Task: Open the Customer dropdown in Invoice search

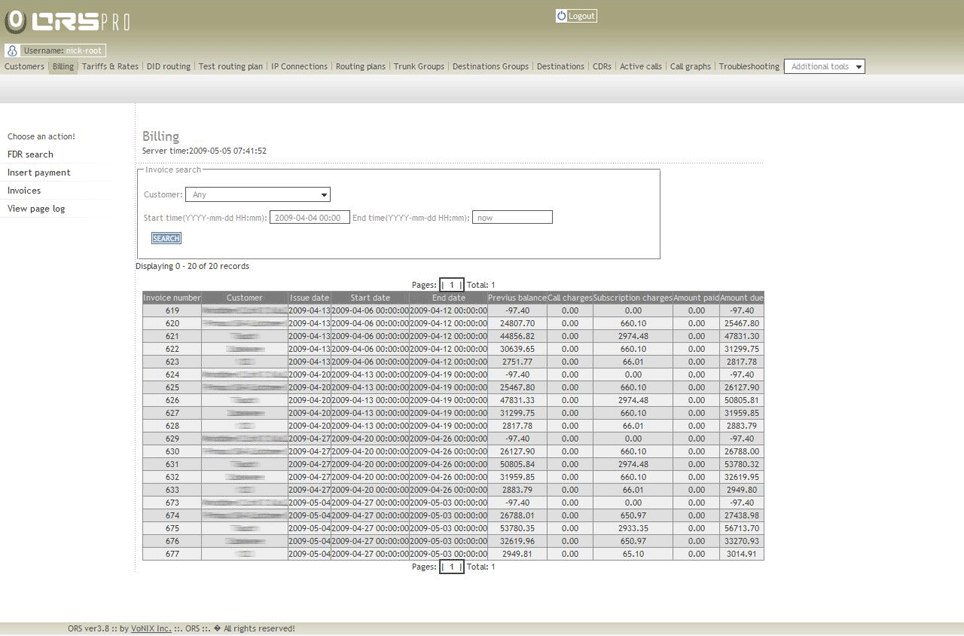Action: 257,195
